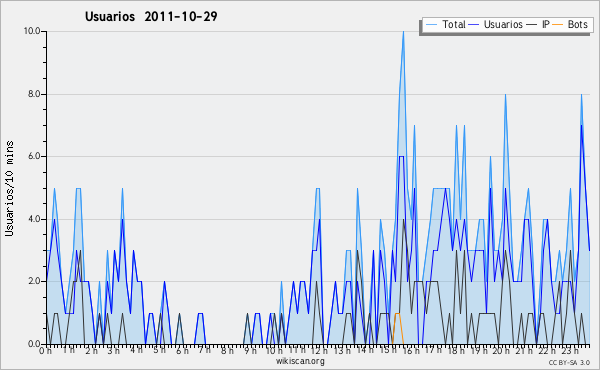
Task: Click the 'IP' legend label
Action: [546, 24]
